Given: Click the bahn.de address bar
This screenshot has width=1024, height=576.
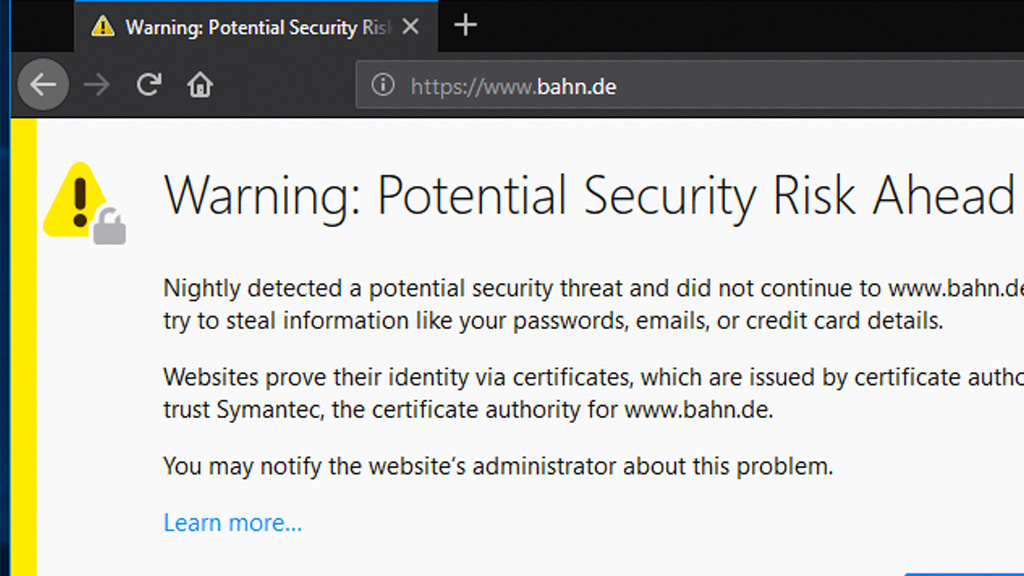Looking at the screenshot, I should [690, 85].
